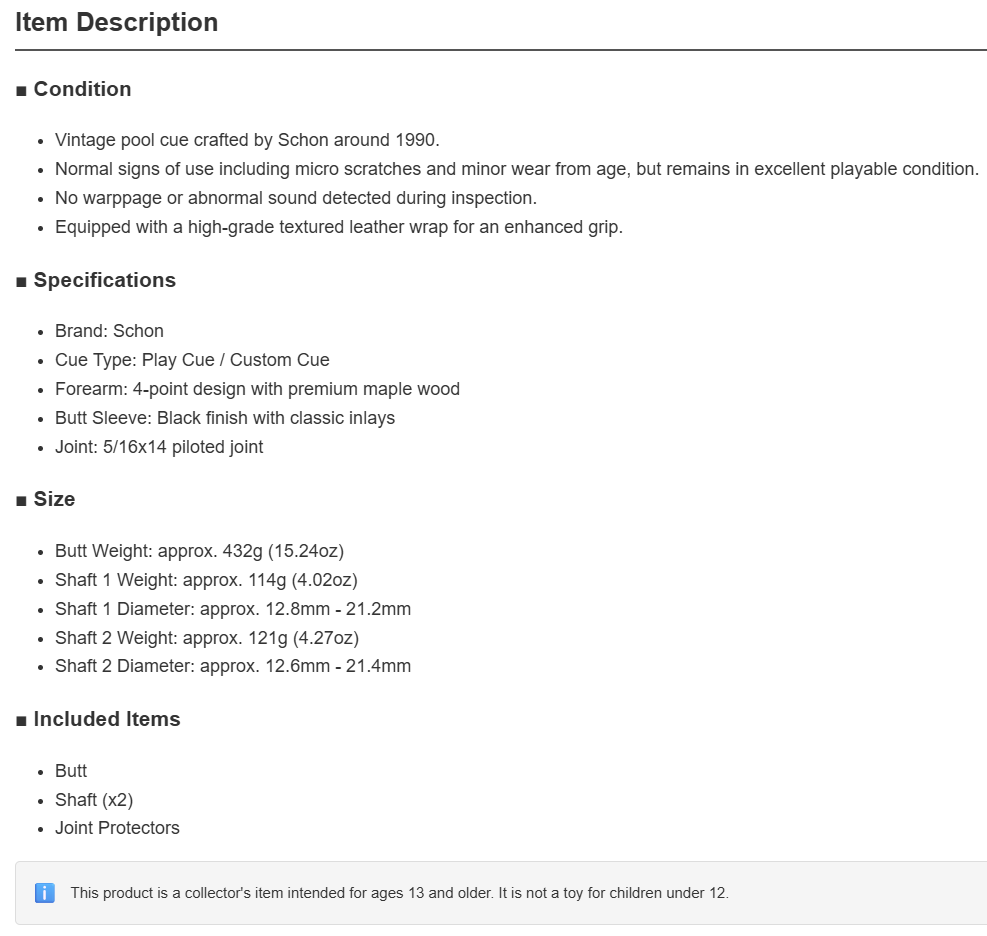Click the Condition section heading

coord(82,89)
